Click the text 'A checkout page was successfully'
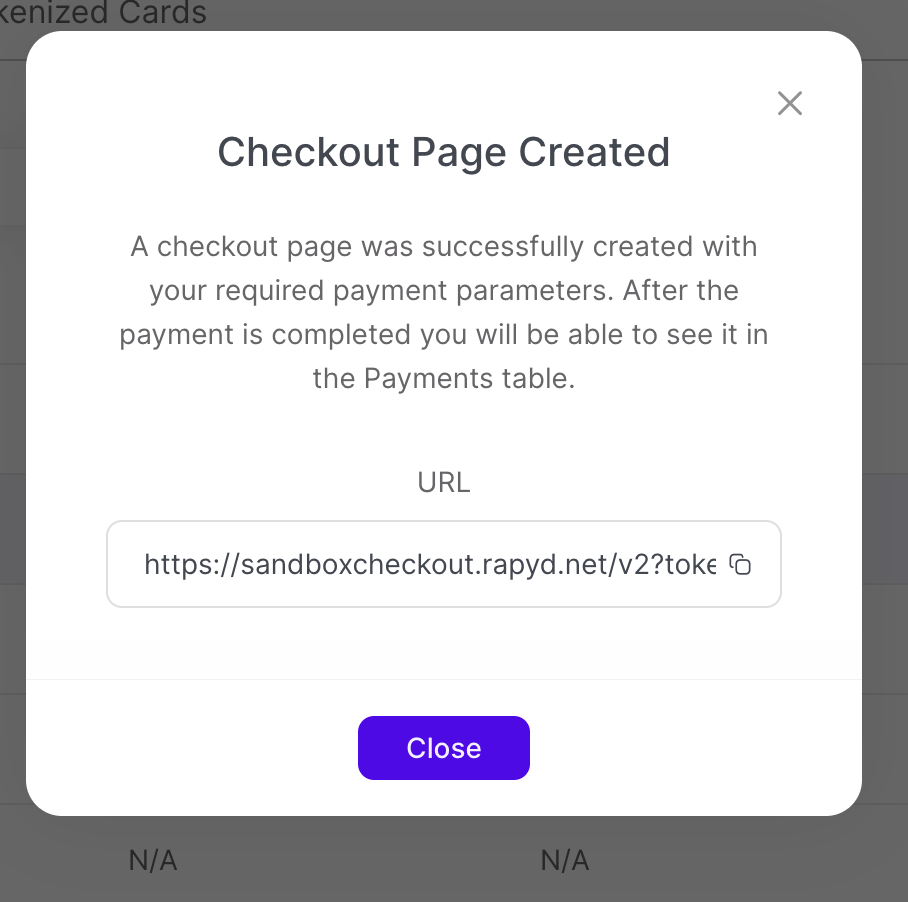The width and height of the screenshot is (908, 902). tap(360, 247)
